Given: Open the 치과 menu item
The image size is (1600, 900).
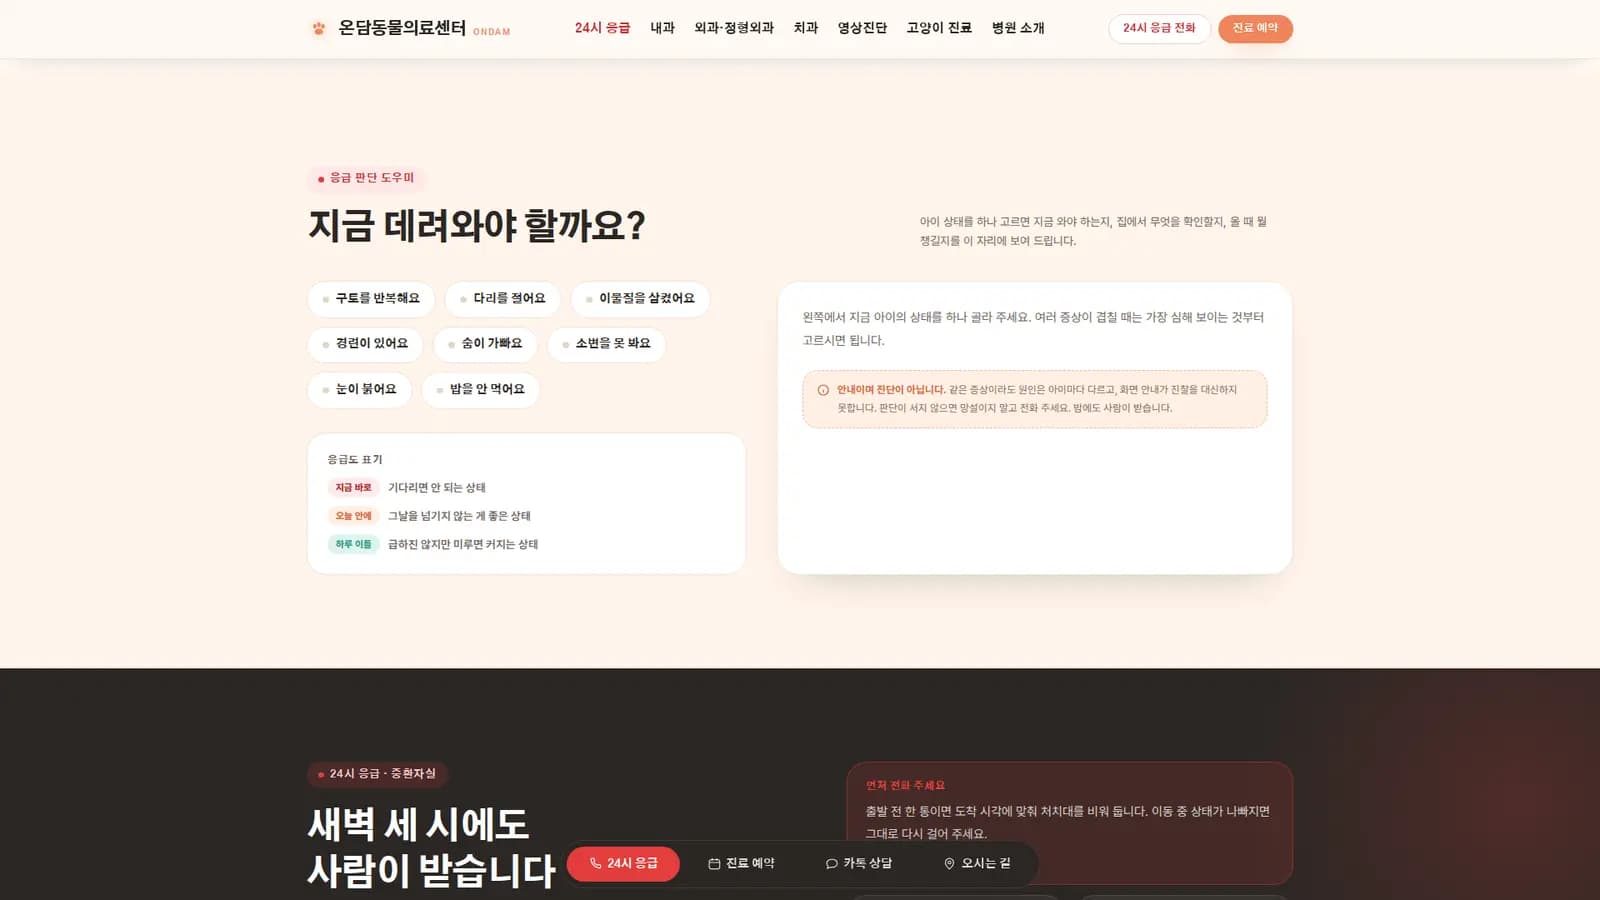Looking at the screenshot, I should tap(806, 28).
